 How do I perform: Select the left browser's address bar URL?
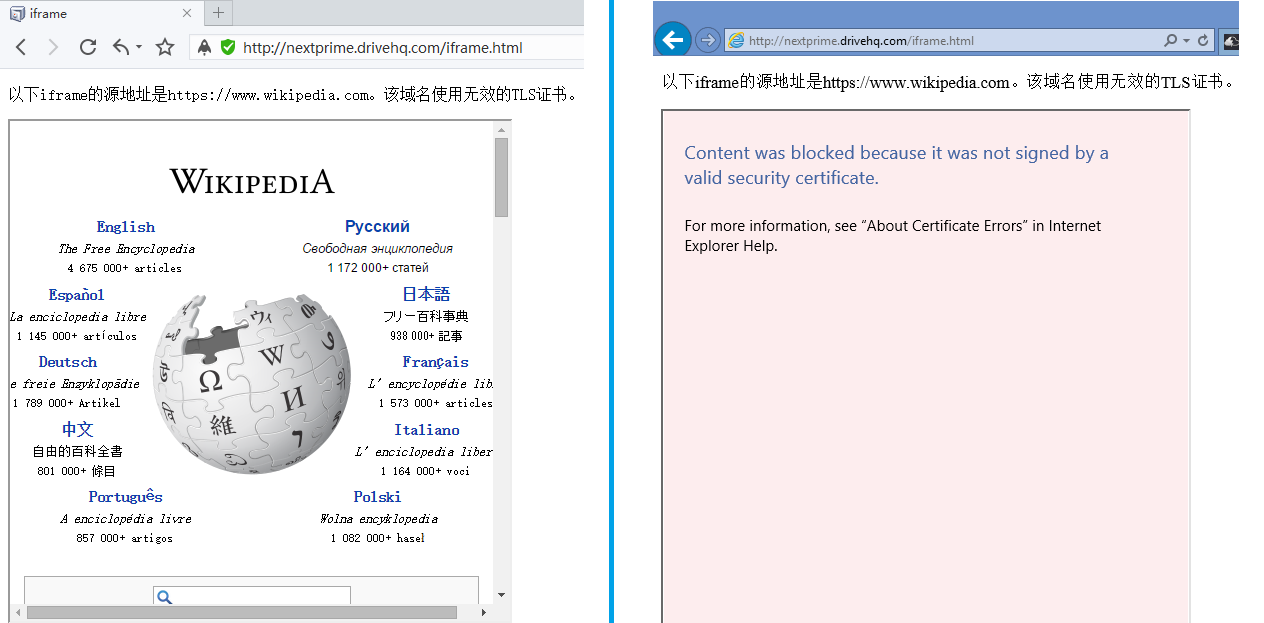click(383, 47)
